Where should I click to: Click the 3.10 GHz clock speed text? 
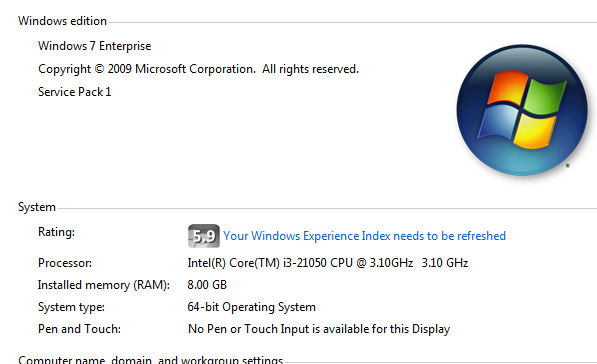click(445, 263)
